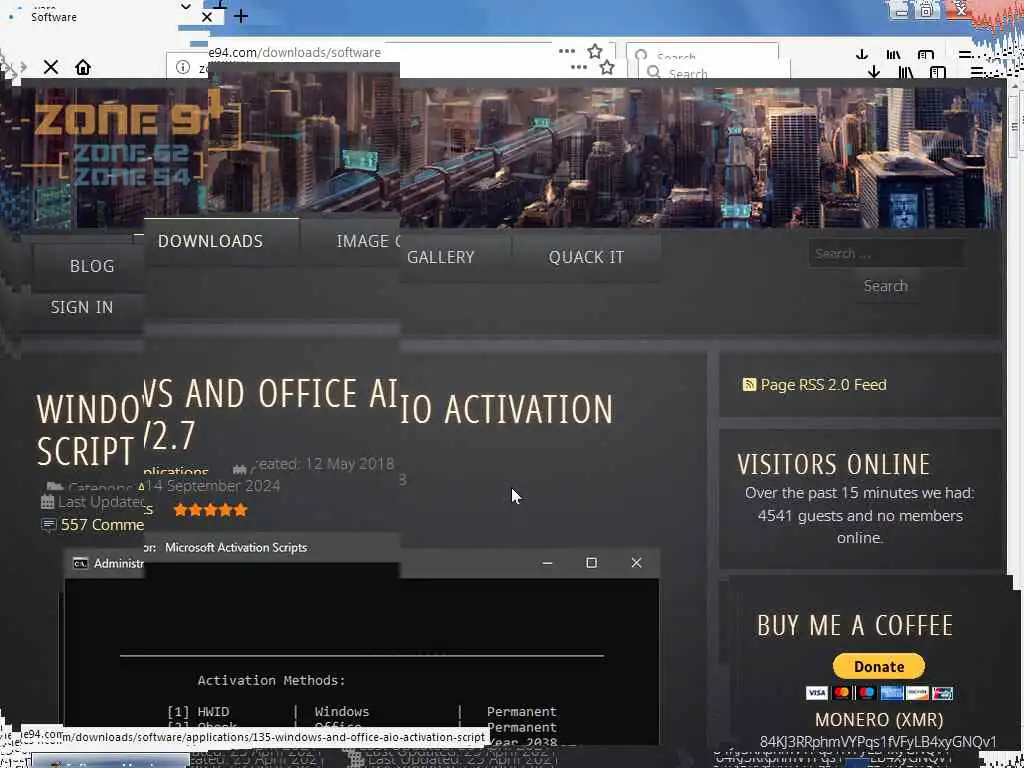Click the '4541 guests and no members' text
The height and width of the screenshot is (768, 1024).
click(860, 516)
